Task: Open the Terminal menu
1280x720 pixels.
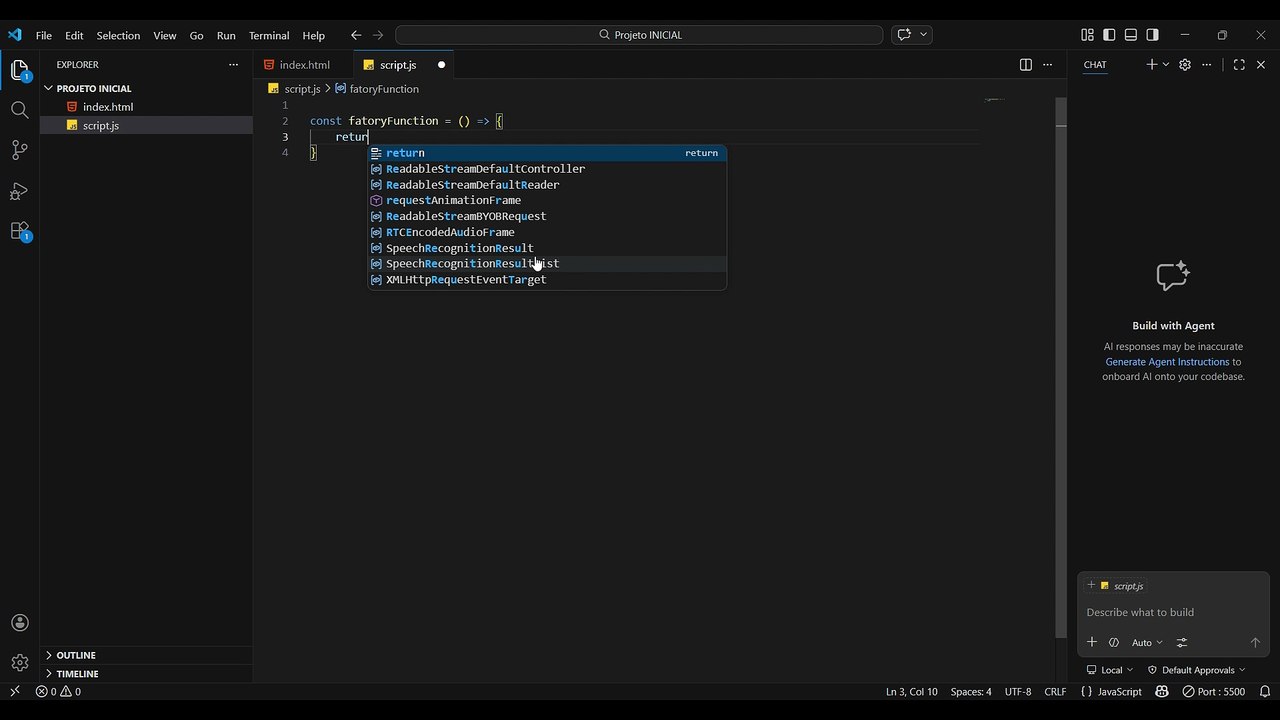Action: point(269,35)
